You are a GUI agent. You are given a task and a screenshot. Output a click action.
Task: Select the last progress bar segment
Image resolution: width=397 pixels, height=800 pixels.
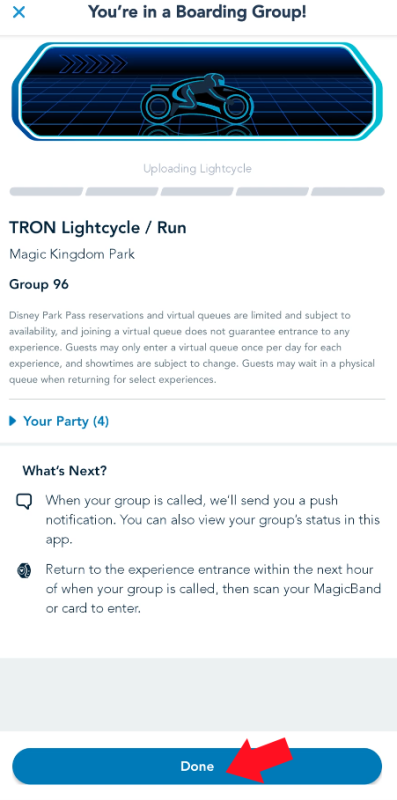tap(348, 192)
